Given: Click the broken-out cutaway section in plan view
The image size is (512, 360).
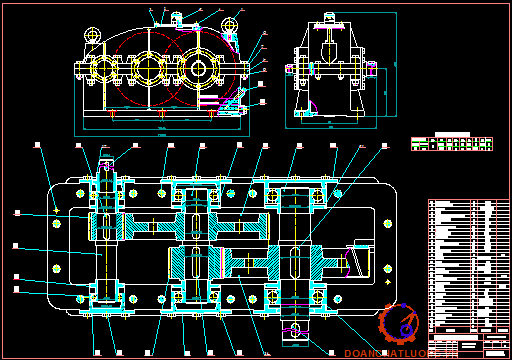Looking at the screenshot, I should [358, 258].
